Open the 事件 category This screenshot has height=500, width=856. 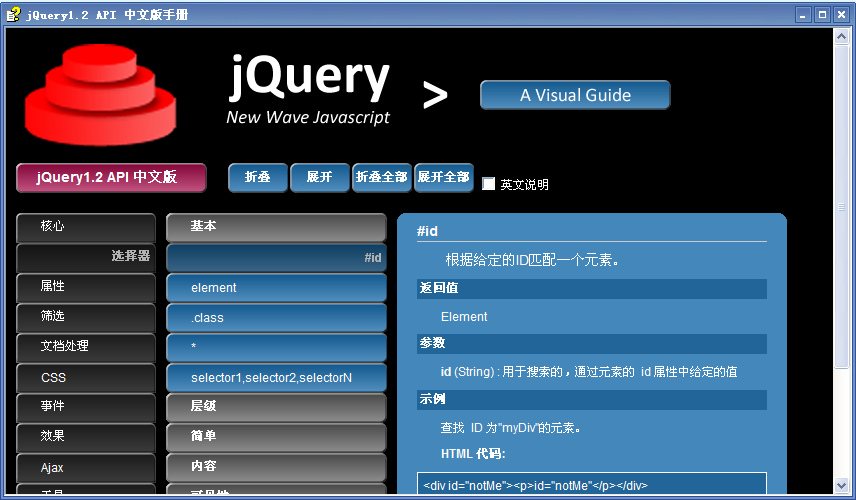point(86,407)
